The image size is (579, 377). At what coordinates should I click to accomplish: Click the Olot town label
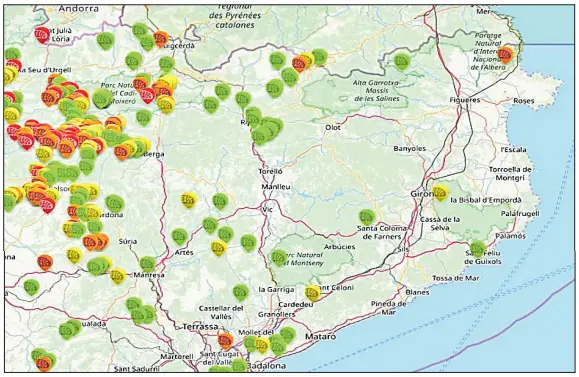(x=333, y=127)
